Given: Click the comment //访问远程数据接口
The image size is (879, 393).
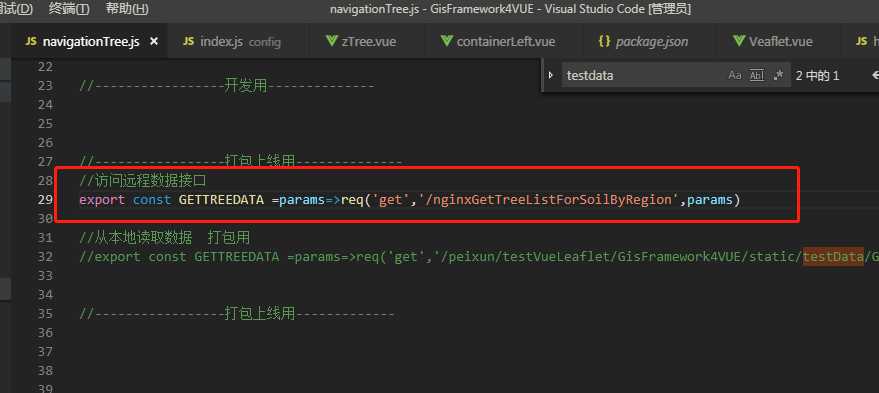Looking at the screenshot, I should tap(144, 181).
